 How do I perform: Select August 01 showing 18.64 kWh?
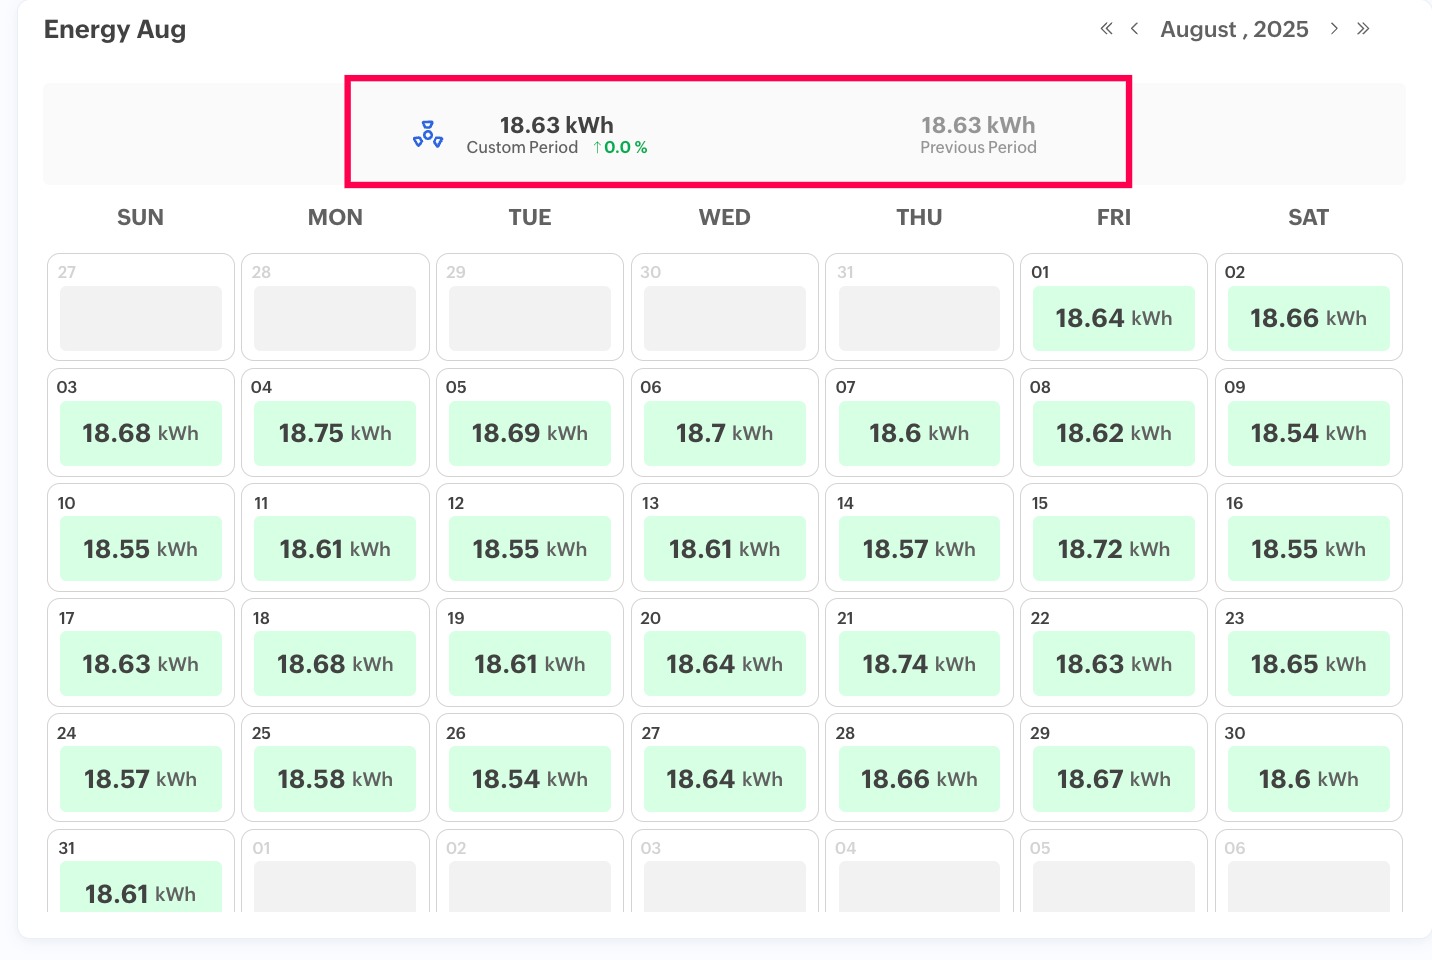1113,318
